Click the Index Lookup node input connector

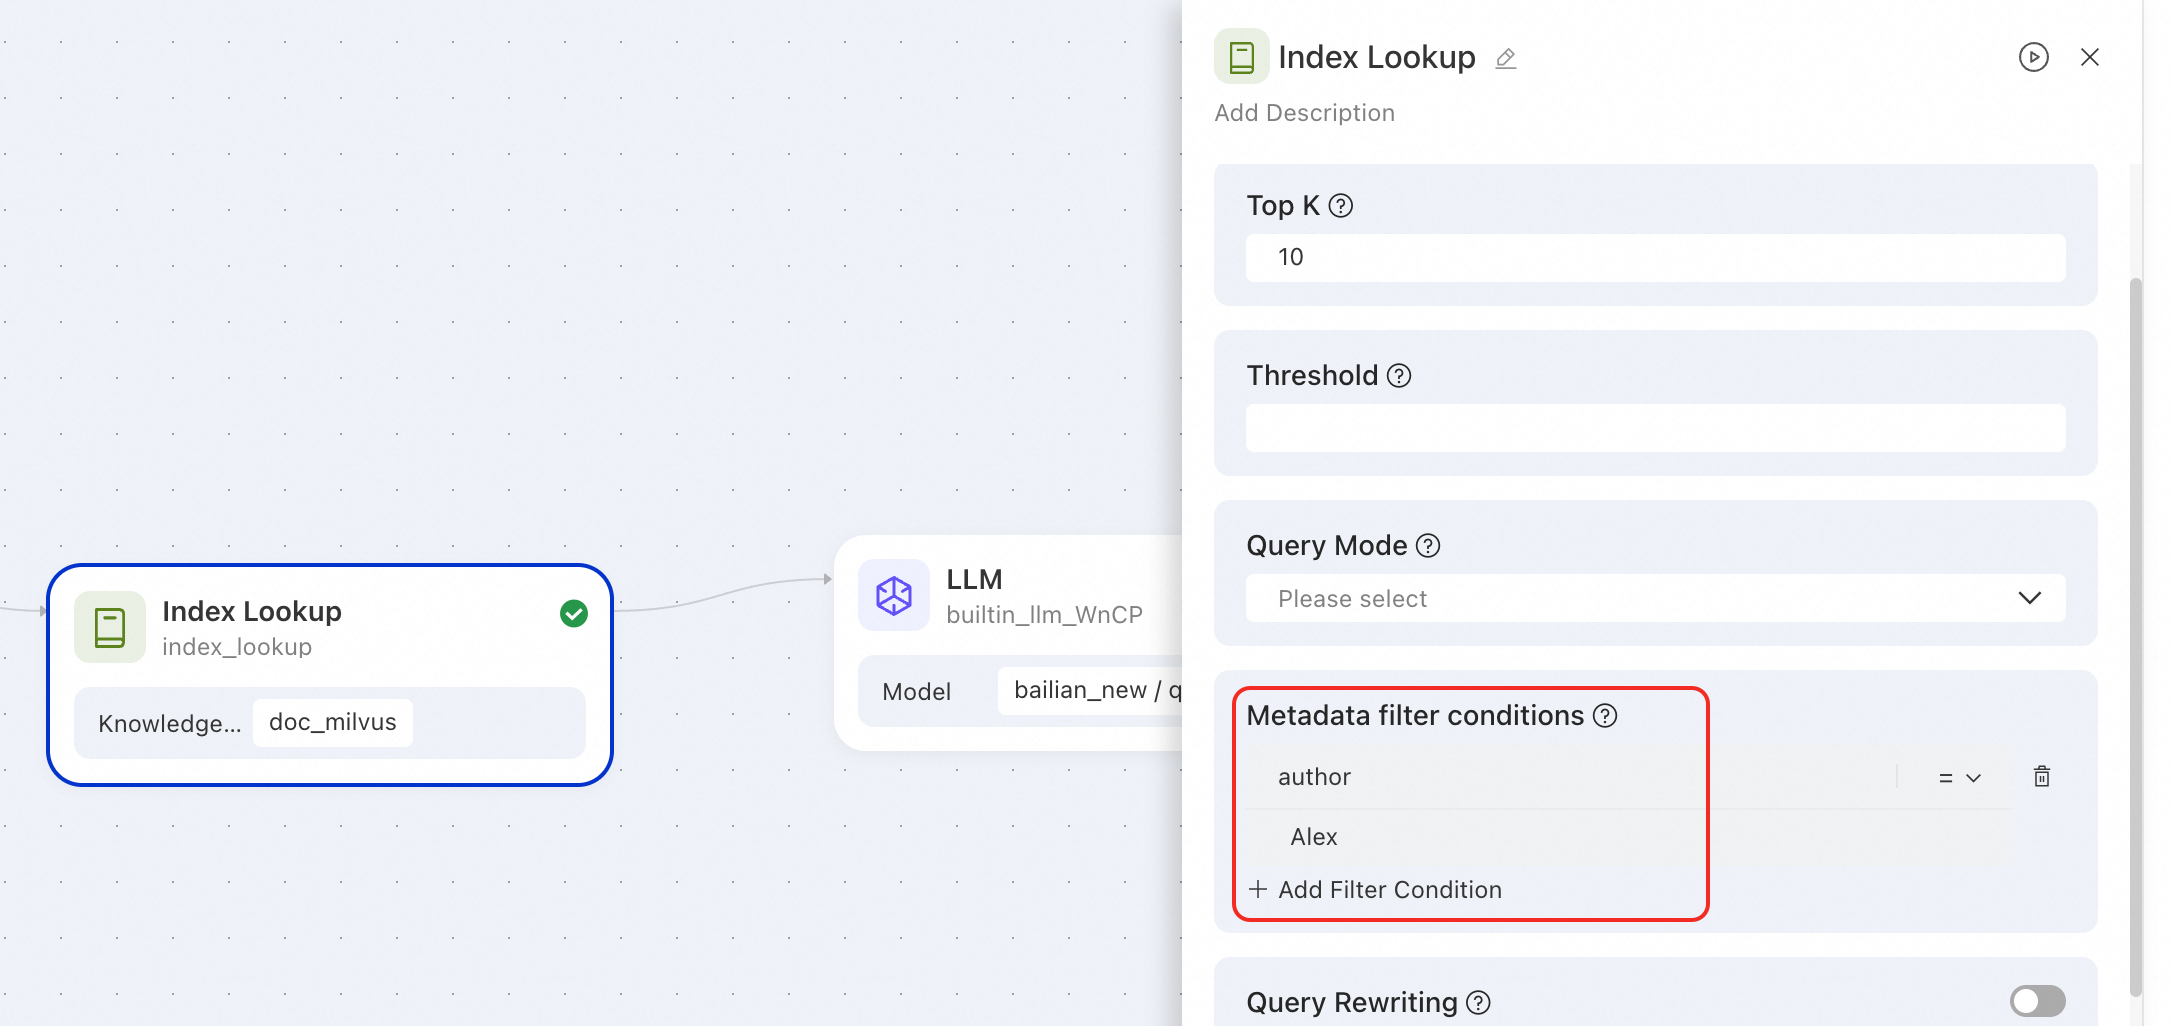(43, 611)
